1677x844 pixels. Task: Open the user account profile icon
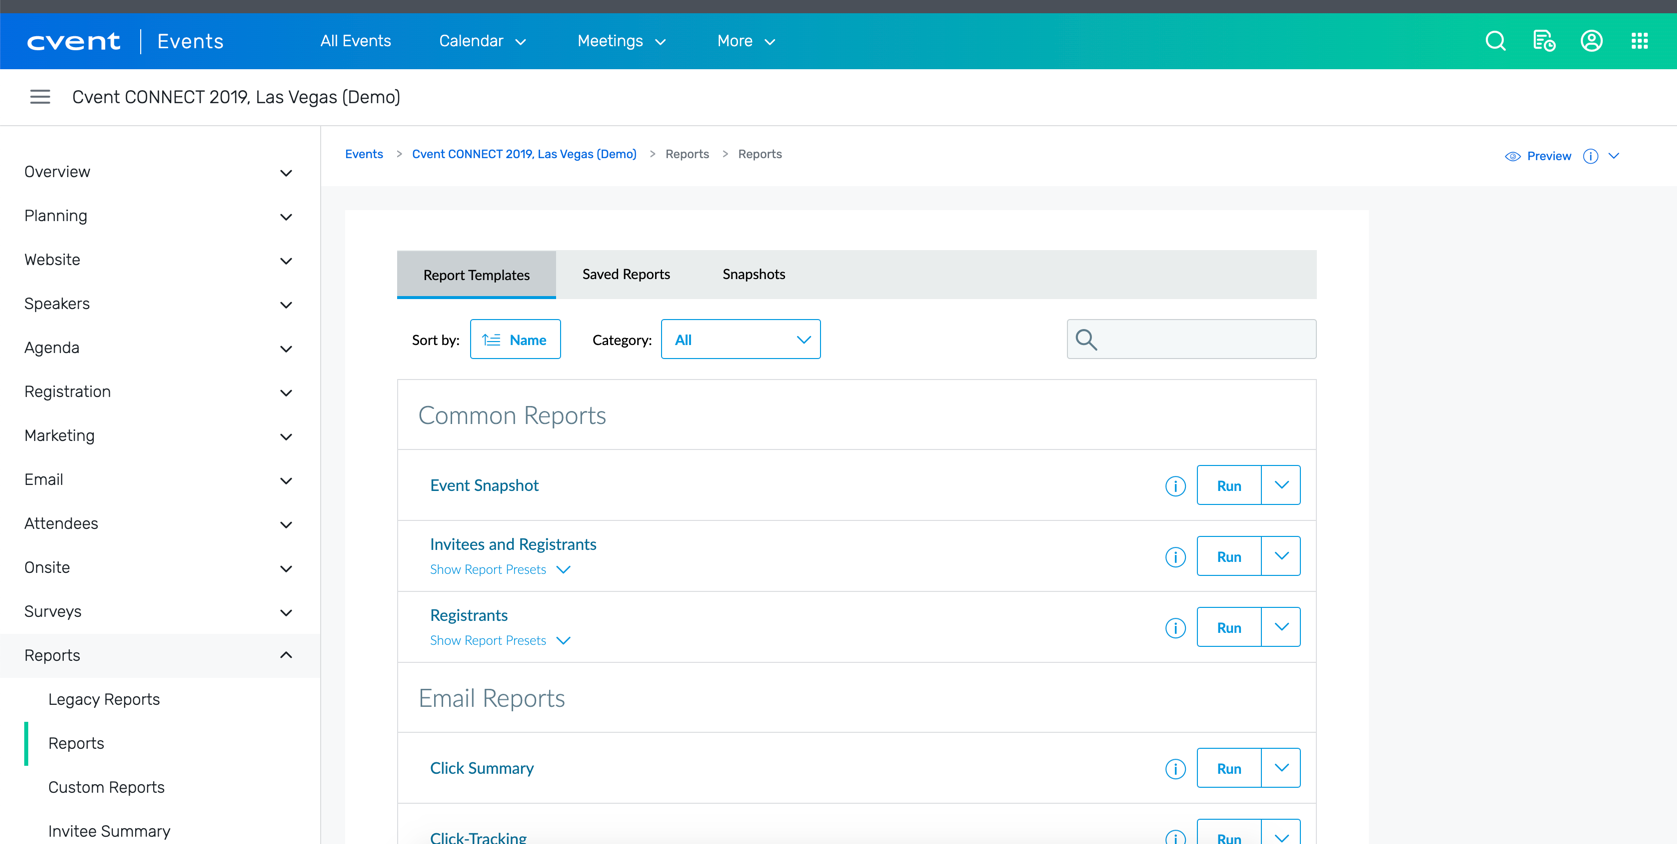(x=1592, y=41)
